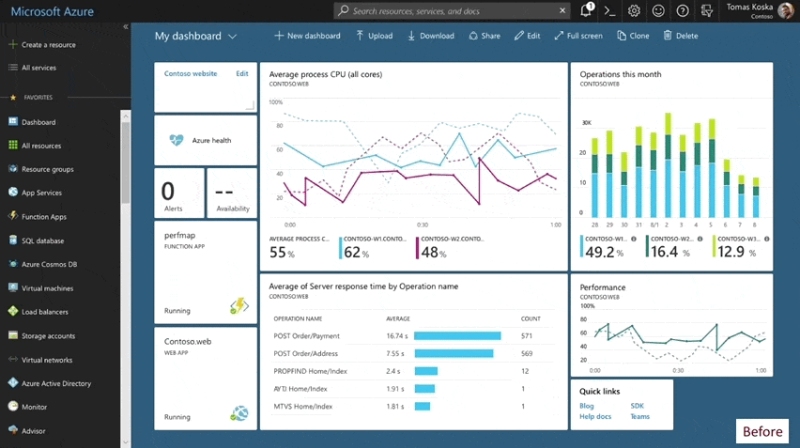Click the Azure health heart icon
800x448 pixels.
pos(176,140)
